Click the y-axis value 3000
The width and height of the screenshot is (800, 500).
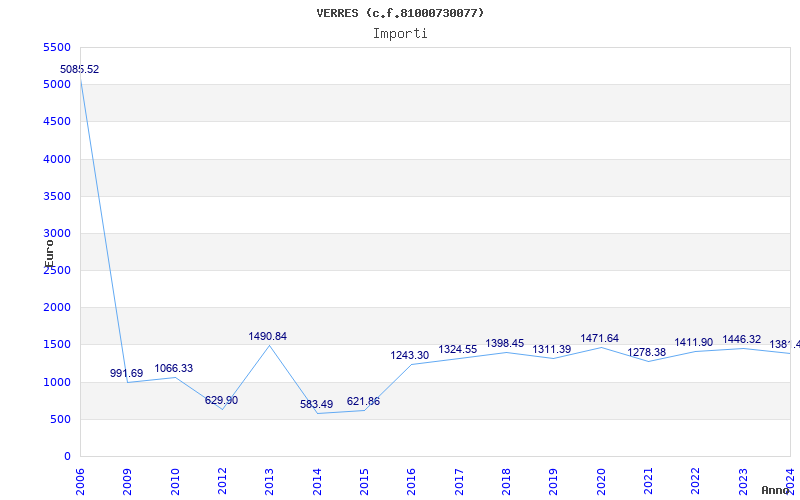(x=57, y=234)
